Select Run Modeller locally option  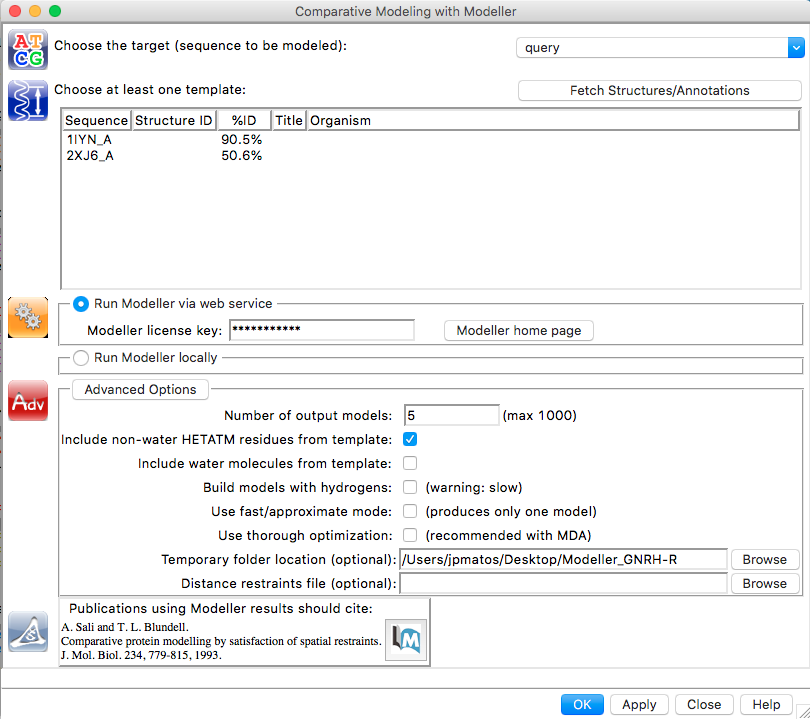(x=81, y=358)
